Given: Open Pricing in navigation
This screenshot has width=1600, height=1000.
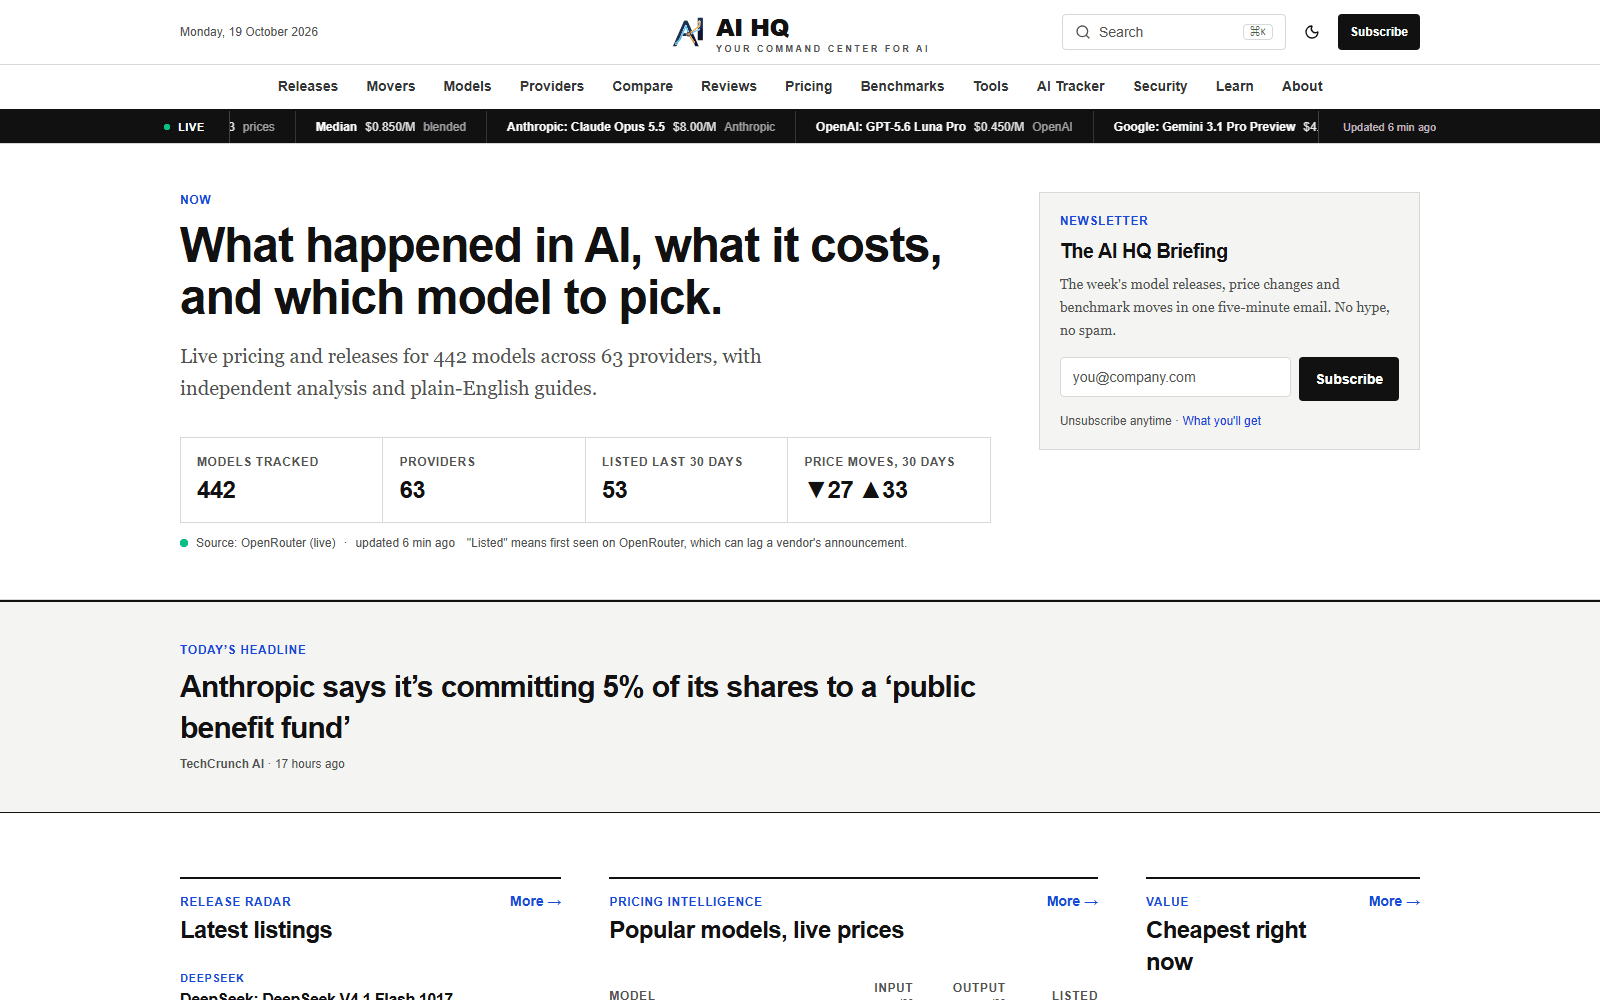Looking at the screenshot, I should point(808,86).
